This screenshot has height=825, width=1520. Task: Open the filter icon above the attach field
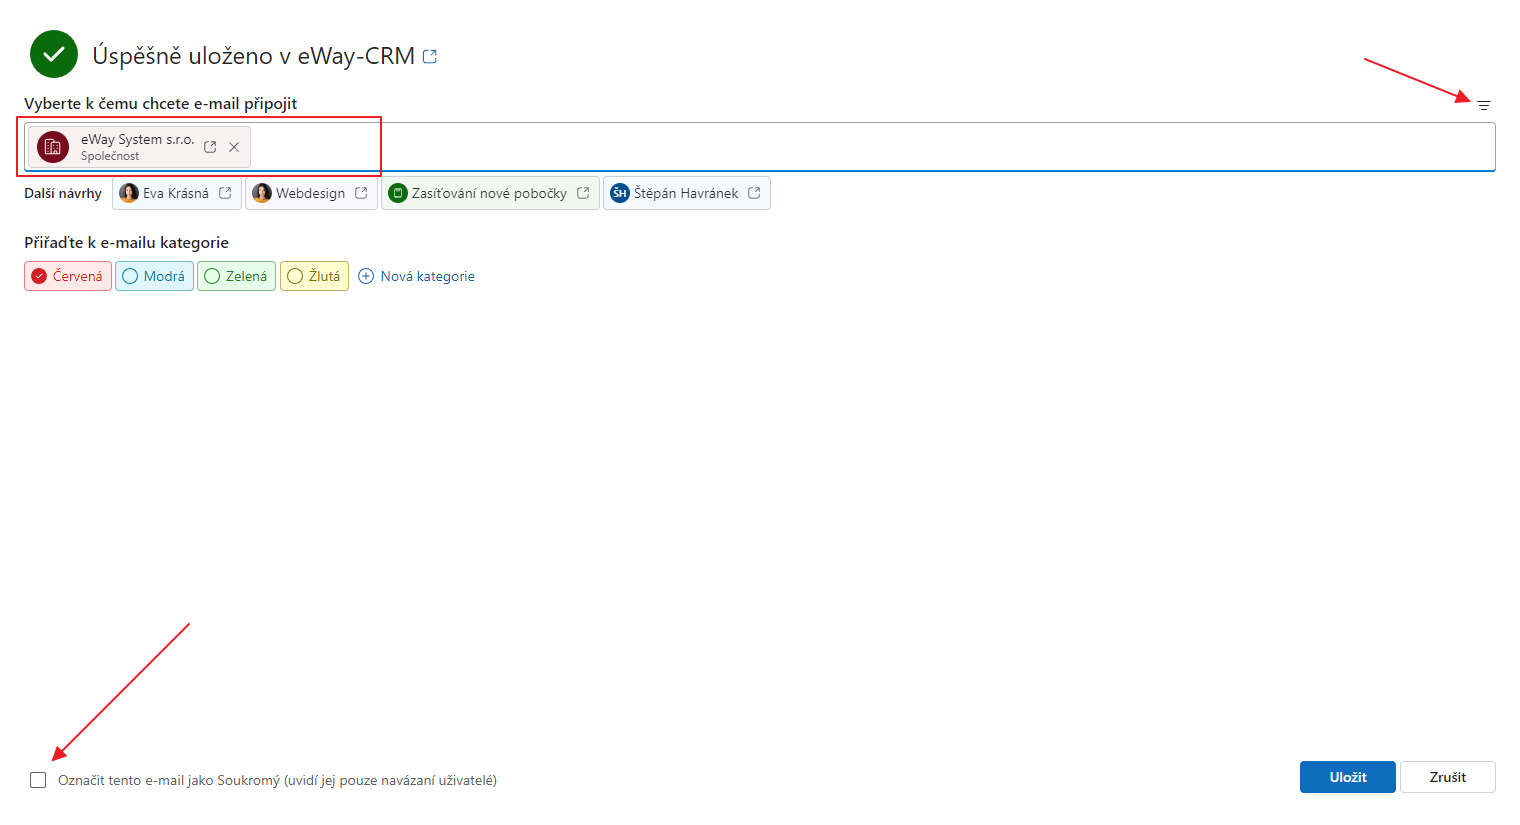1484,105
